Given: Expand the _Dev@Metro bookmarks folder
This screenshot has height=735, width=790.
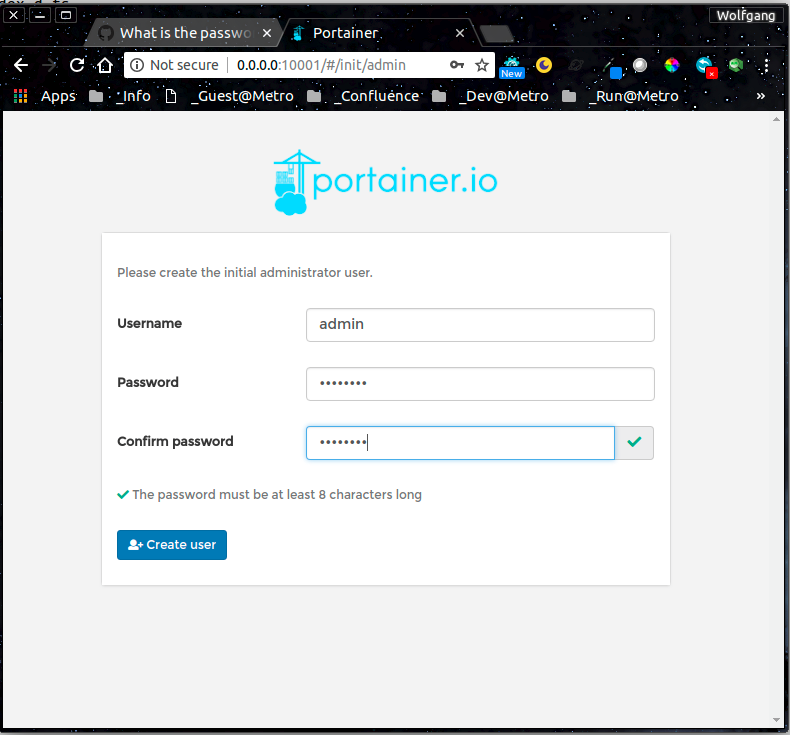Looking at the screenshot, I should (x=491, y=96).
